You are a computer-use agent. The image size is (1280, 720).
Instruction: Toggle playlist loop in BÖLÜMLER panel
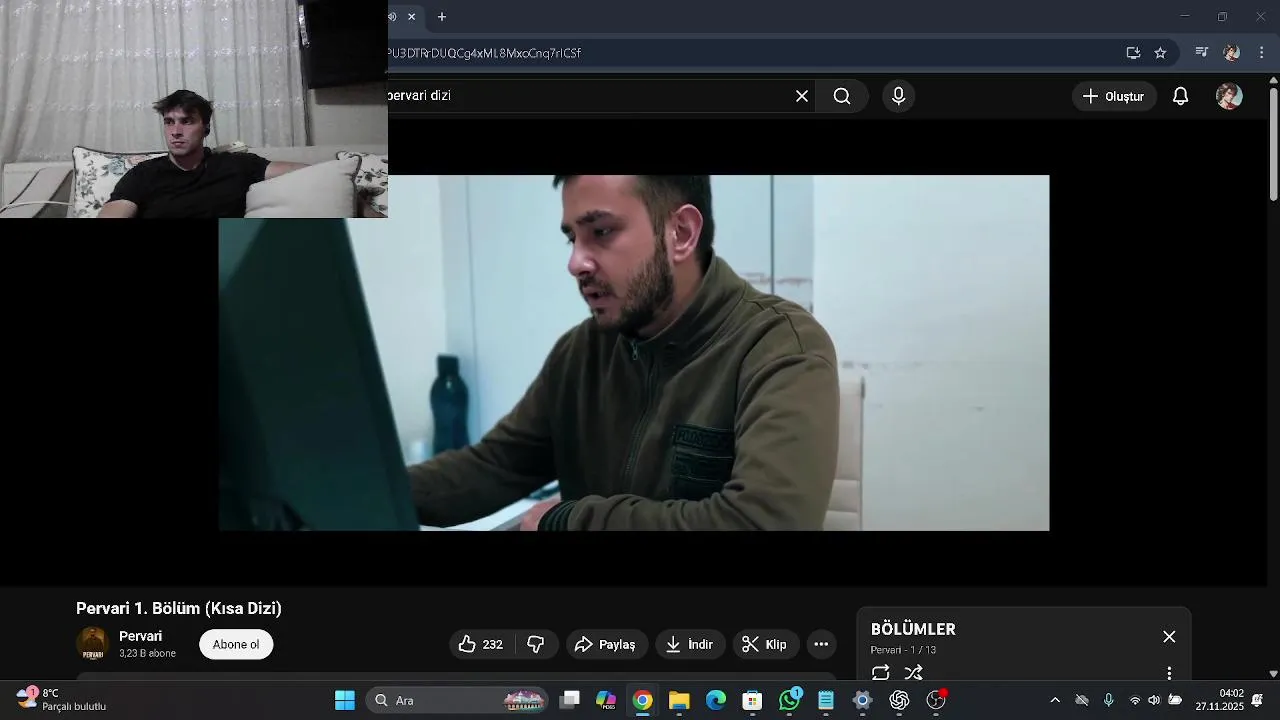pyautogui.click(x=881, y=673)
